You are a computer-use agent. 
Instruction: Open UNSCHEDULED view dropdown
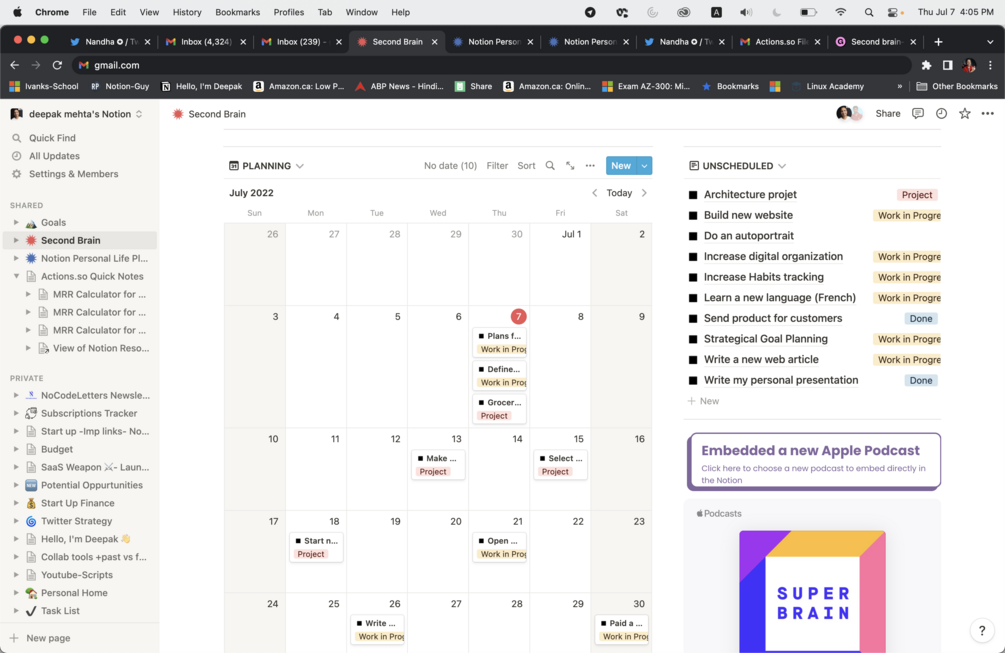pos(737,165)
